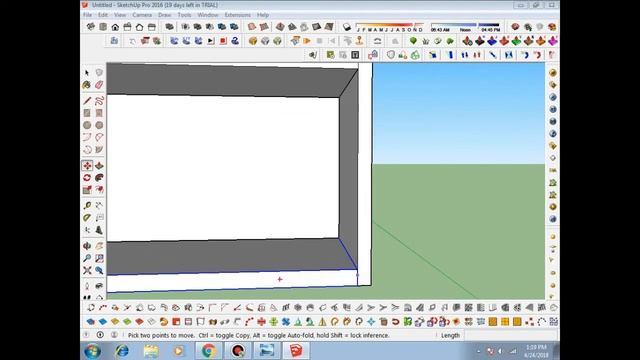Switch to Back camera view
Viewport: 640px width, 360px height.
tap(140, 27)
